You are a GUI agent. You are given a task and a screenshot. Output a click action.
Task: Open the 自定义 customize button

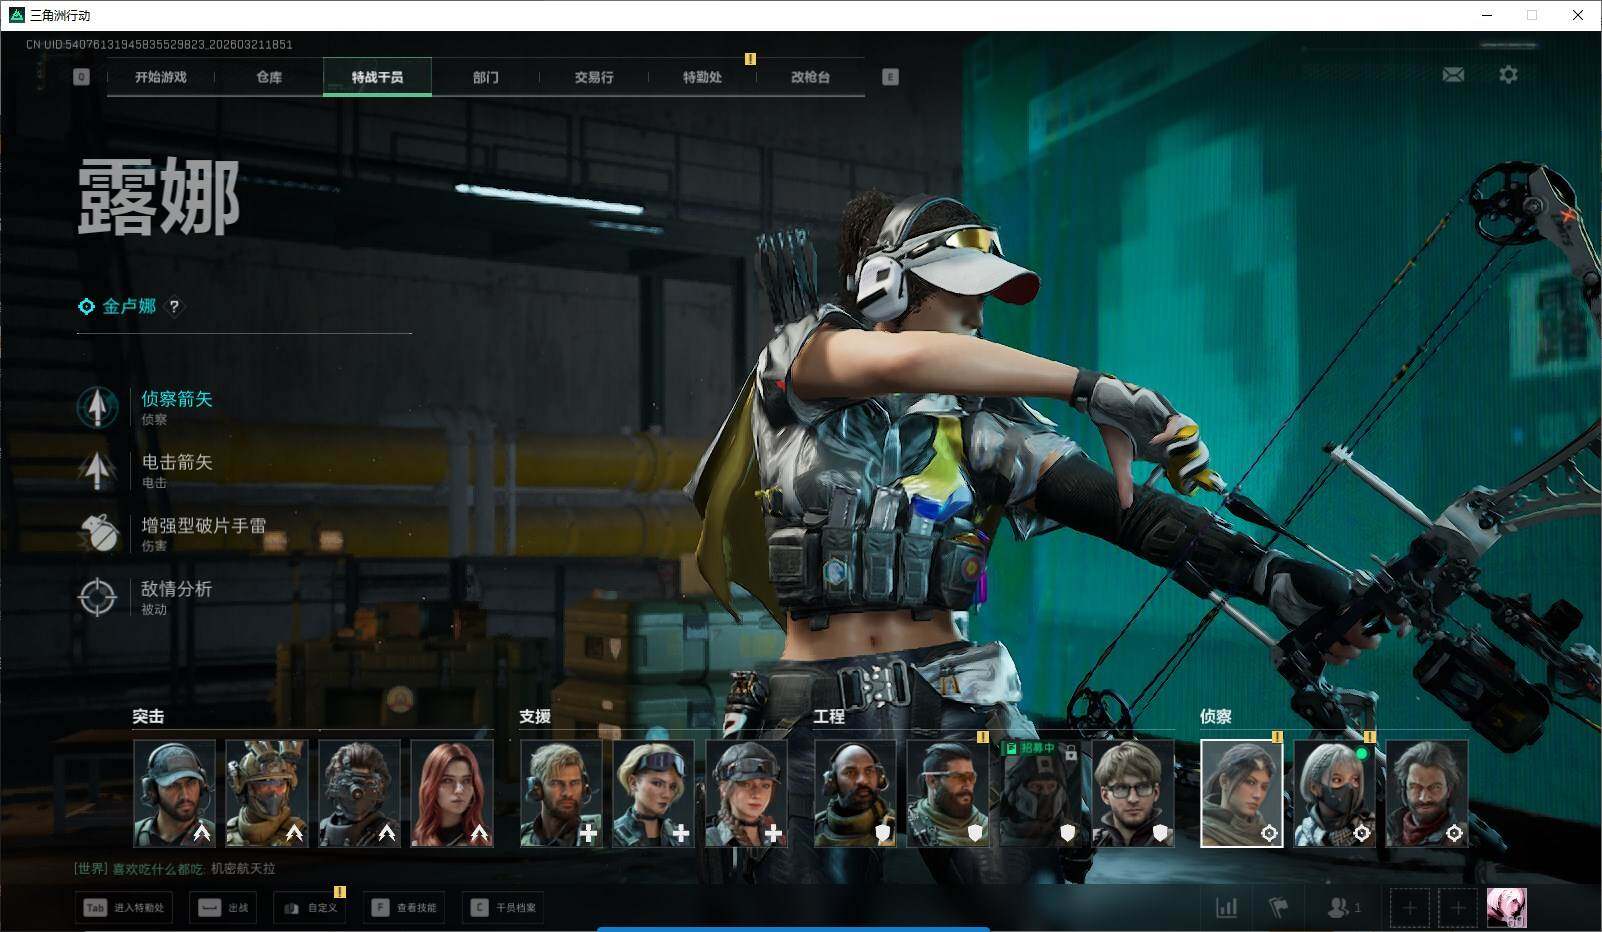(x=311, y=908)
